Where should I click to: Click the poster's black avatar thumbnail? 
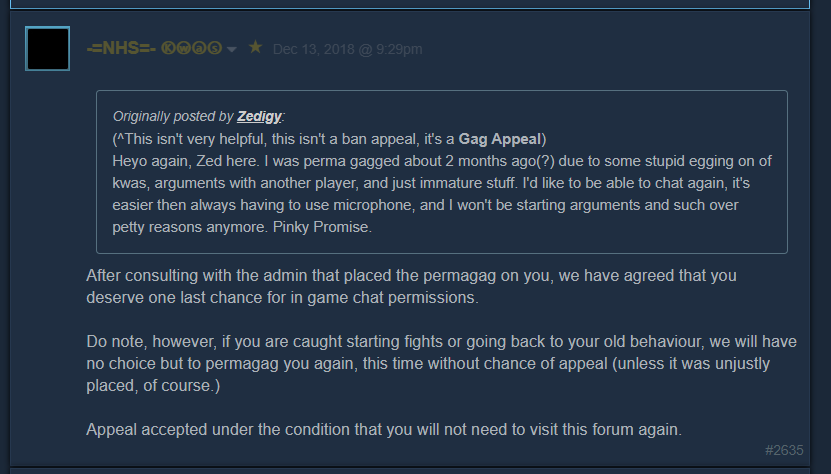[x=47, y=49]
